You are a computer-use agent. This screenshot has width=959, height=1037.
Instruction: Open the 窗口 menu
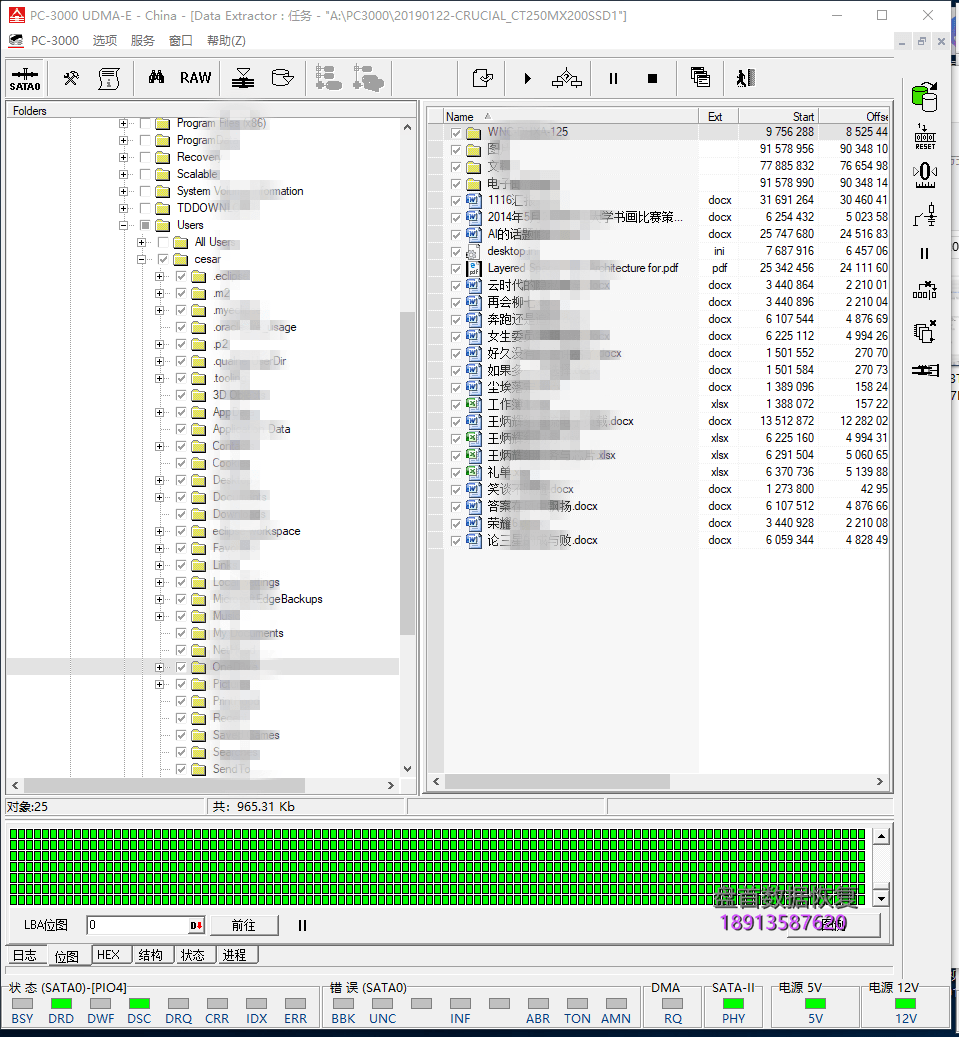tap(181, 40)
